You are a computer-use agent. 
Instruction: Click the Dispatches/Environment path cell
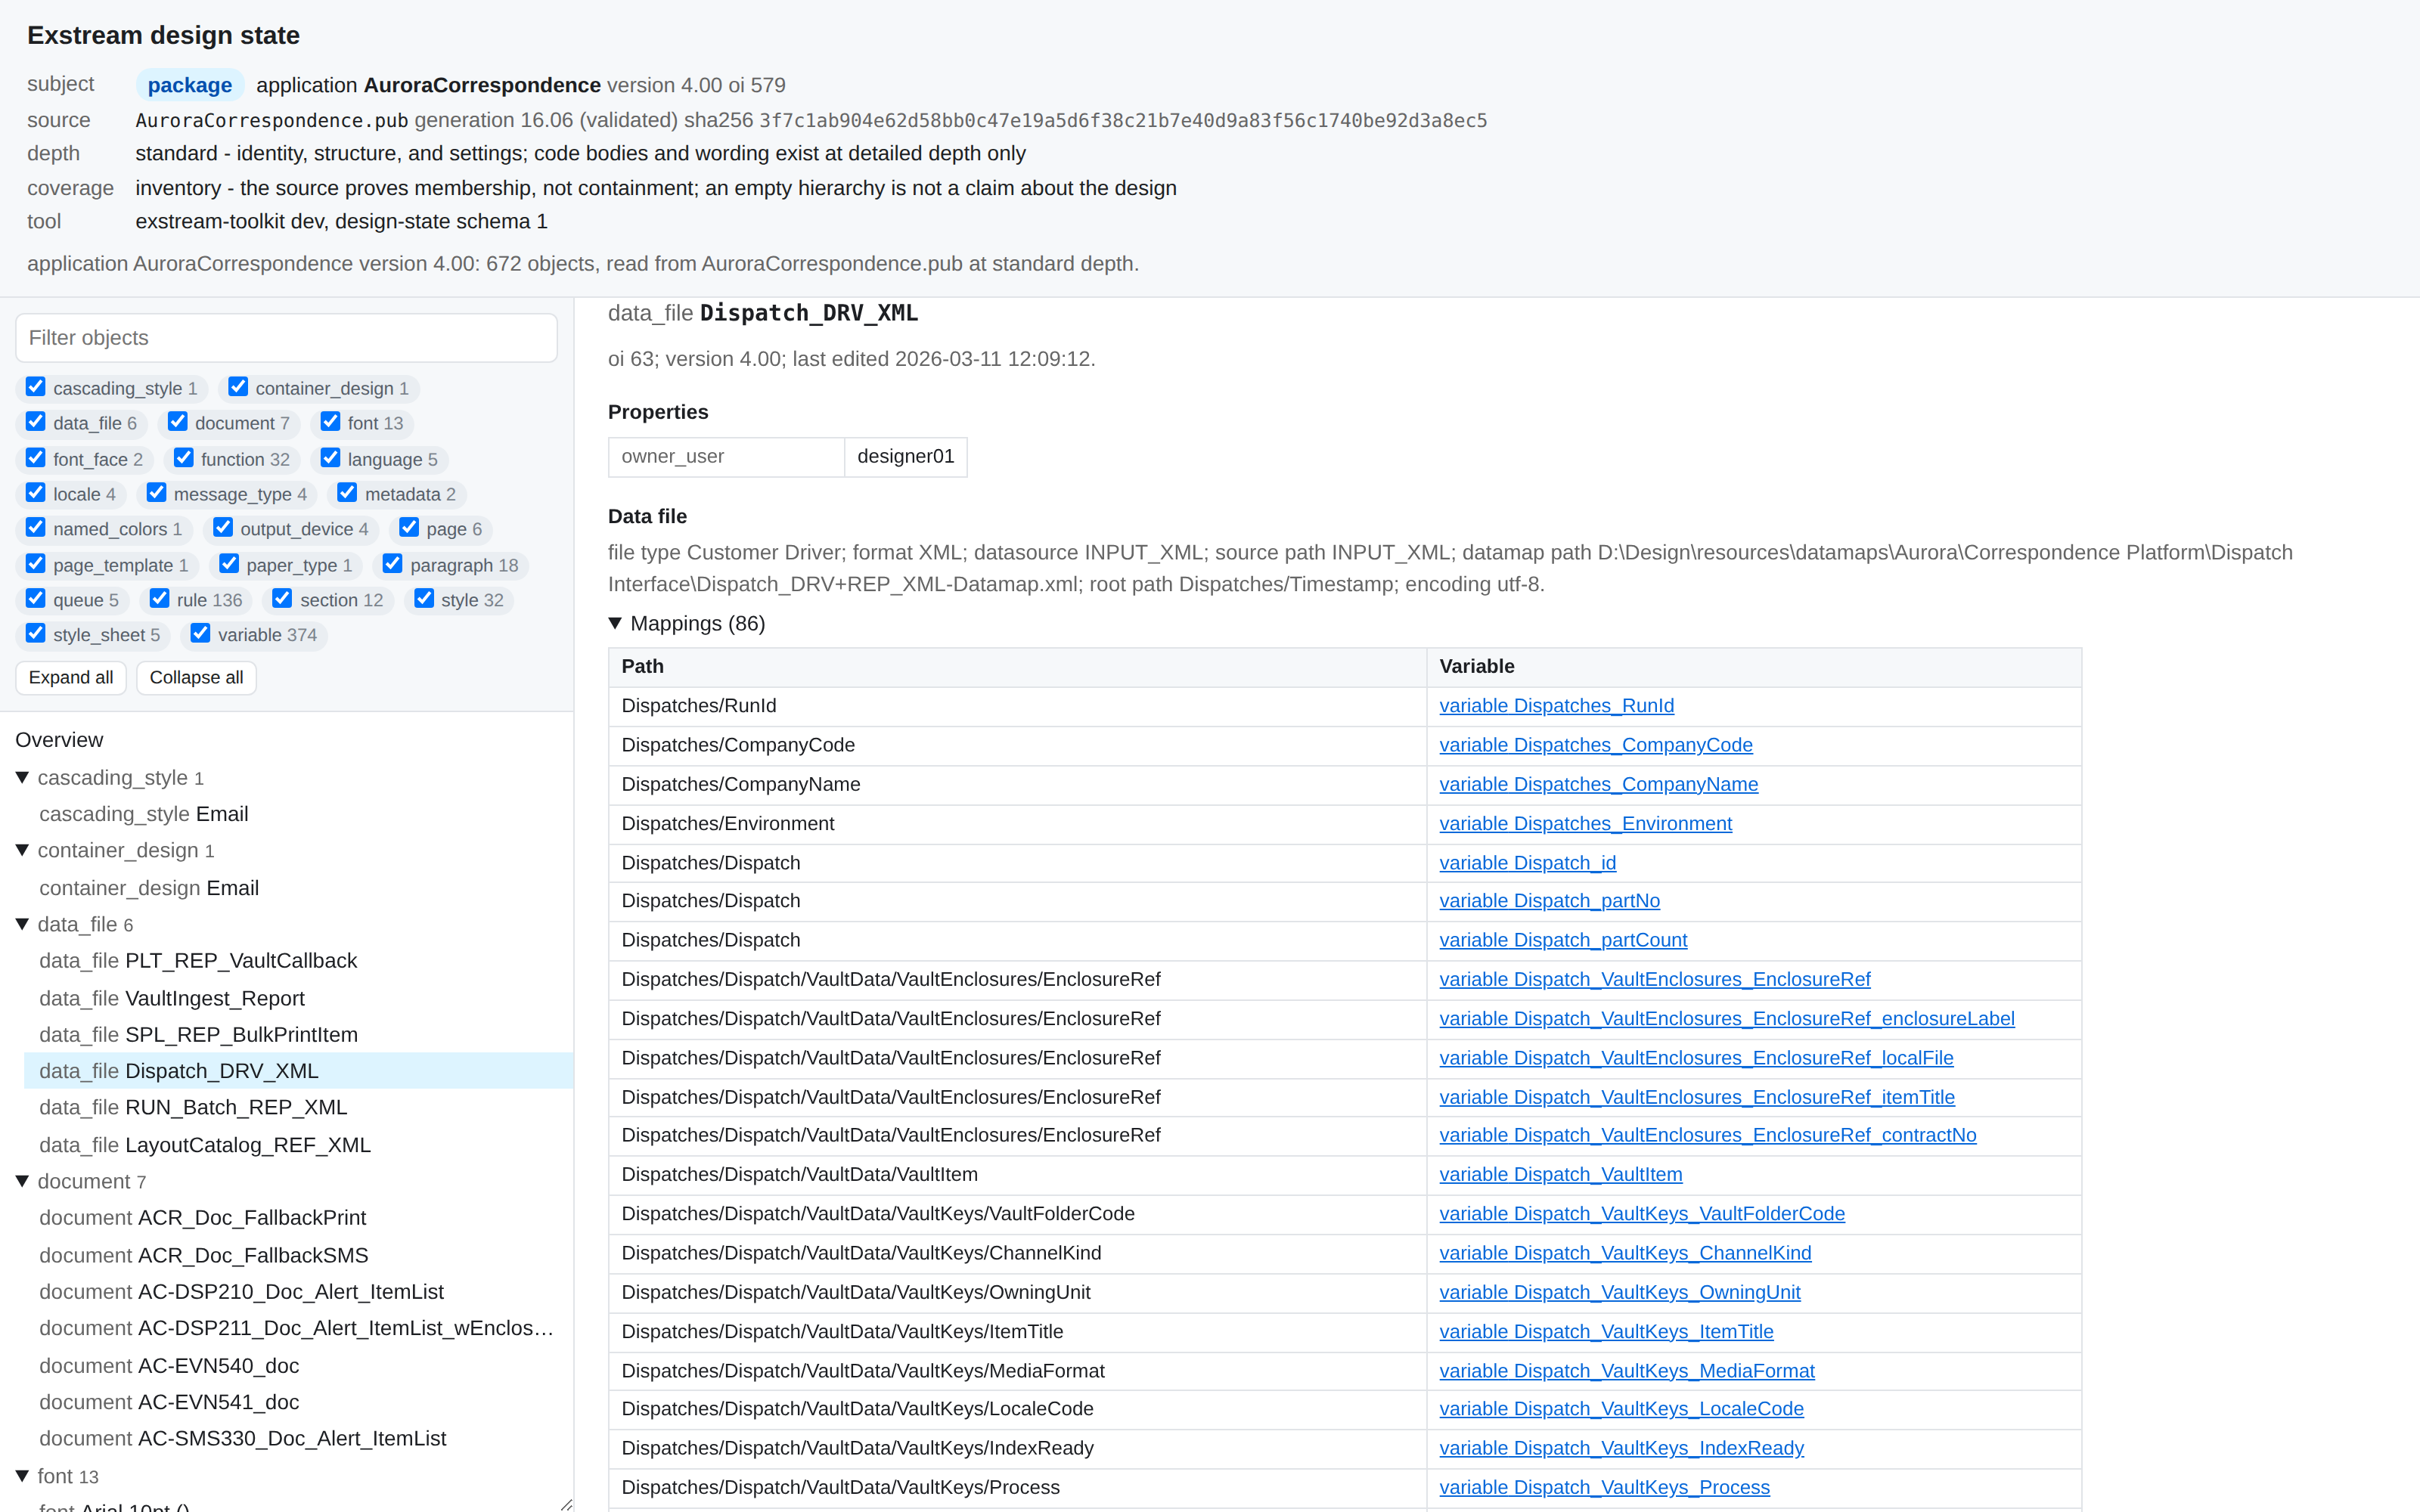(1017, 824)
